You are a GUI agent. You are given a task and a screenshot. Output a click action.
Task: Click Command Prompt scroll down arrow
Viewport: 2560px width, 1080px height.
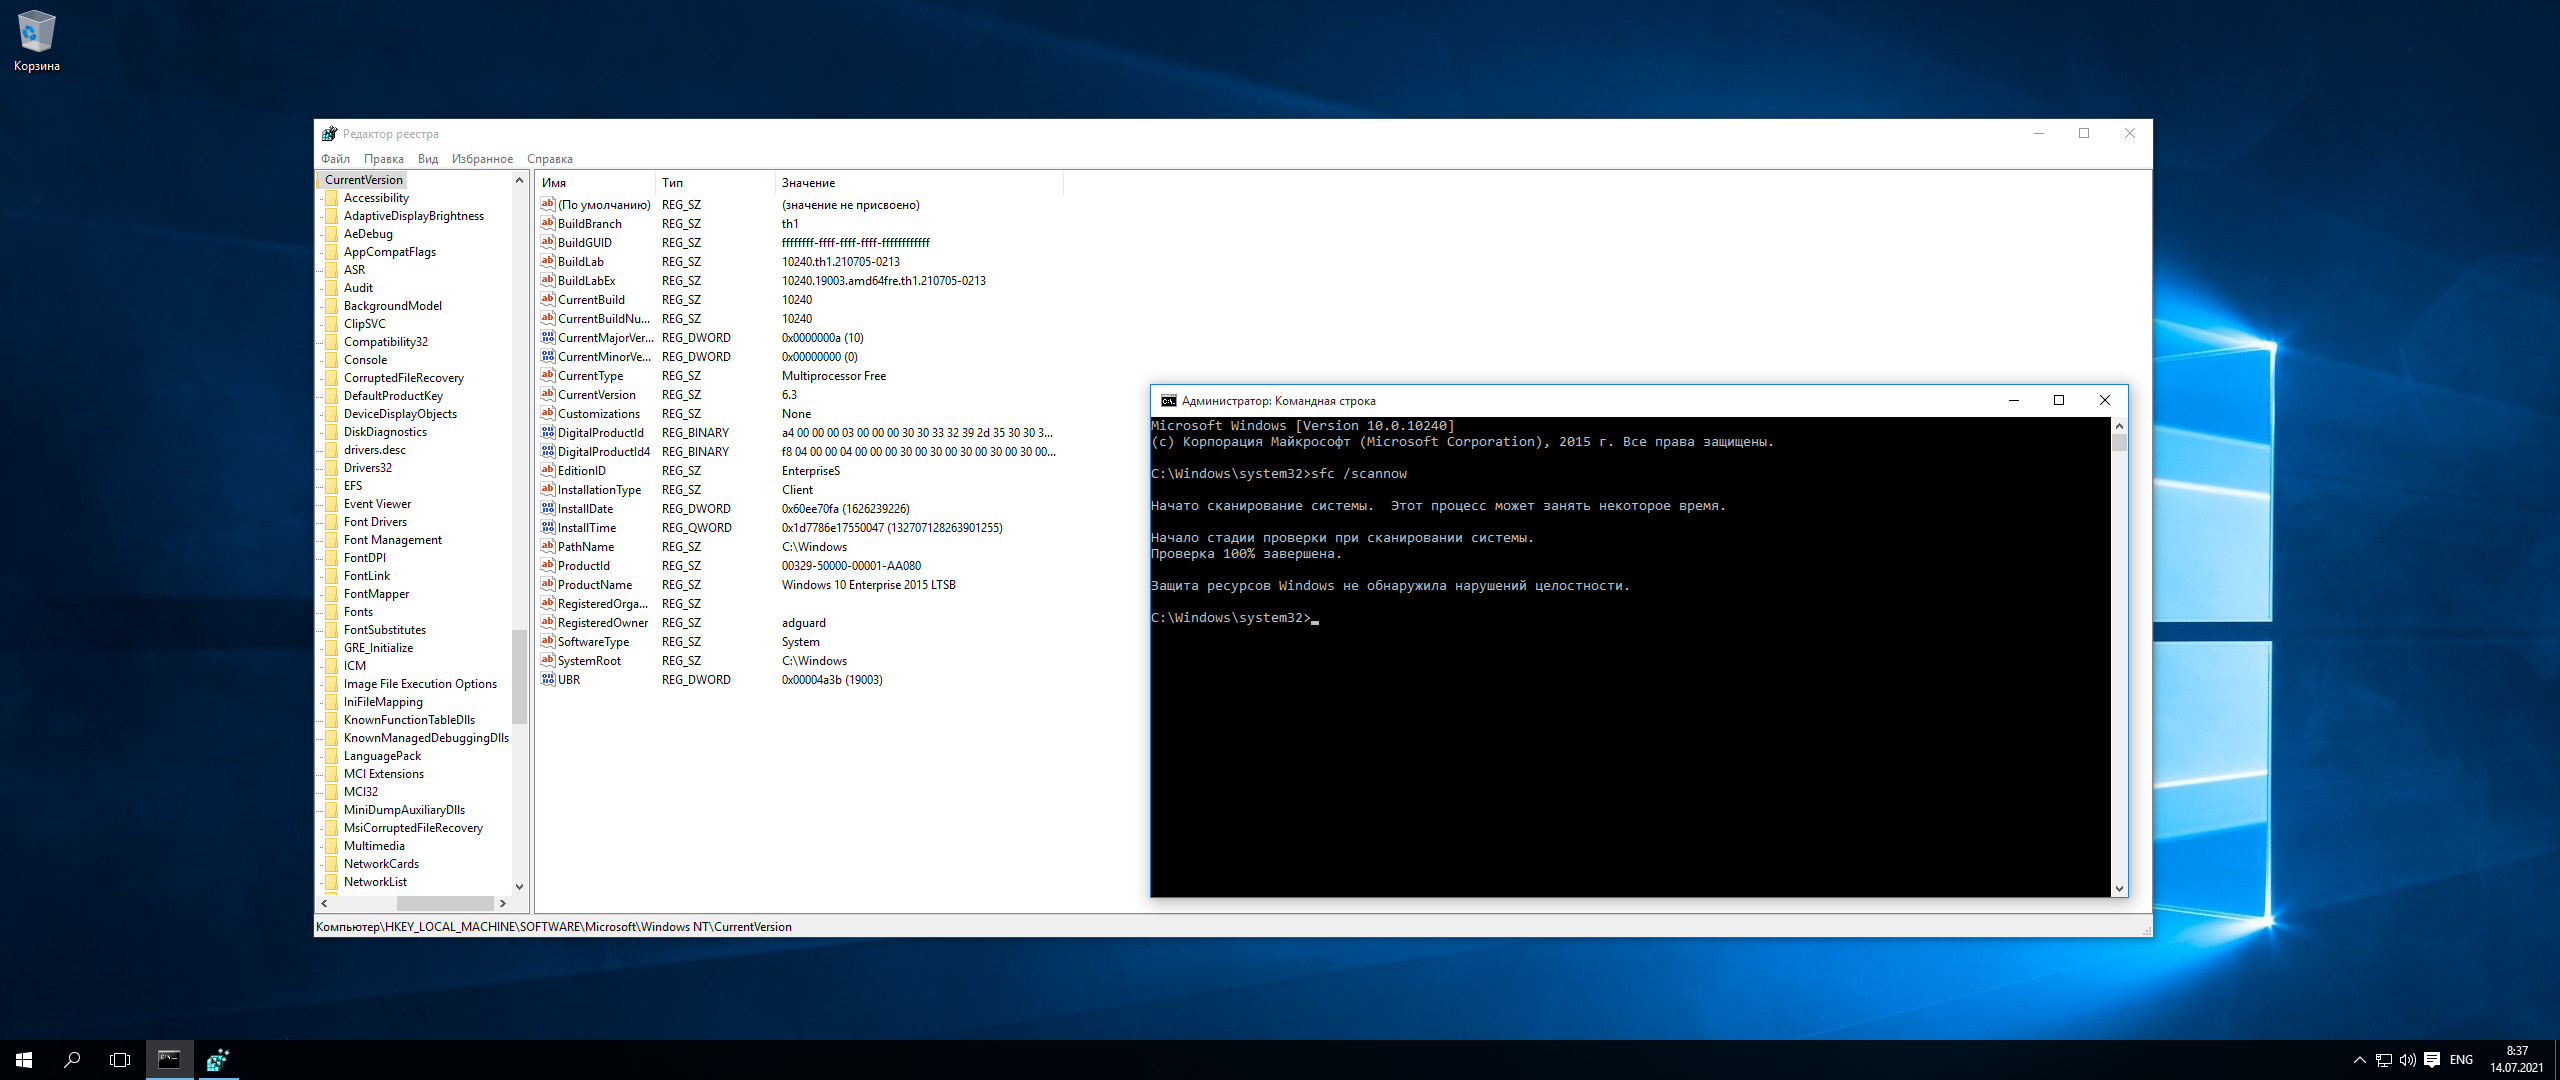(x=2119, y=888)
